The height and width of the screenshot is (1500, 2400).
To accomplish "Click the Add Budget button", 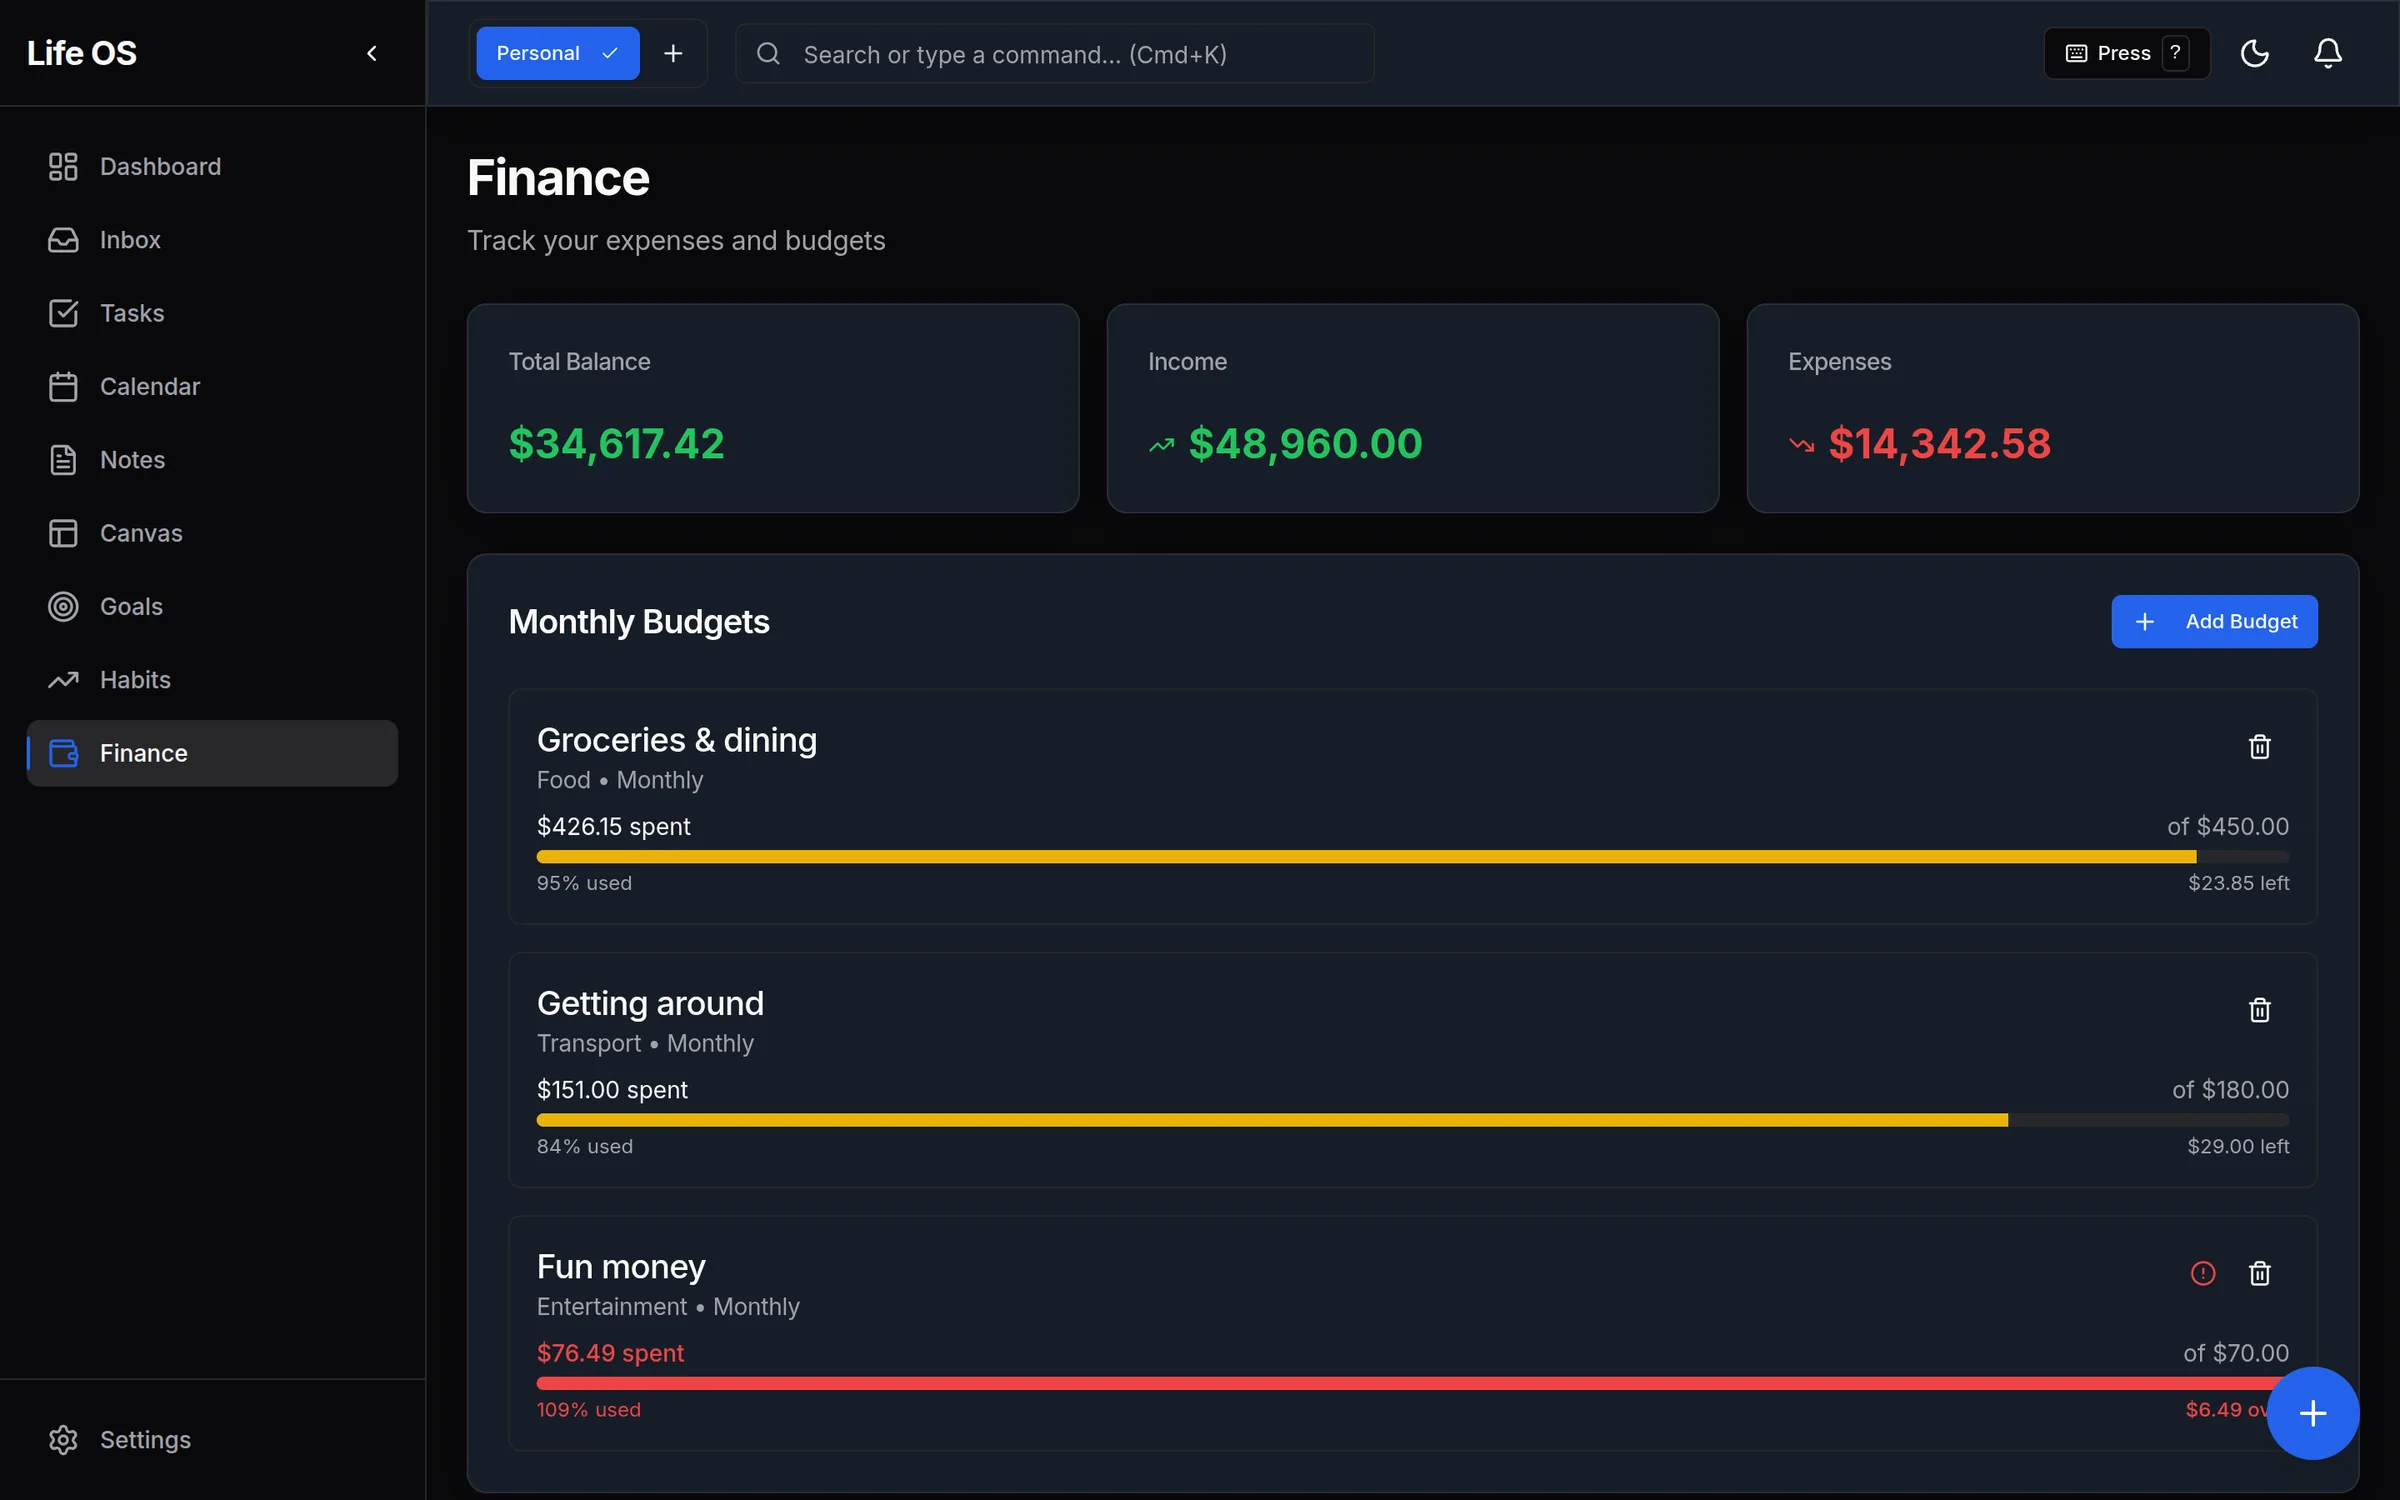I will (x=2214, y=622).
